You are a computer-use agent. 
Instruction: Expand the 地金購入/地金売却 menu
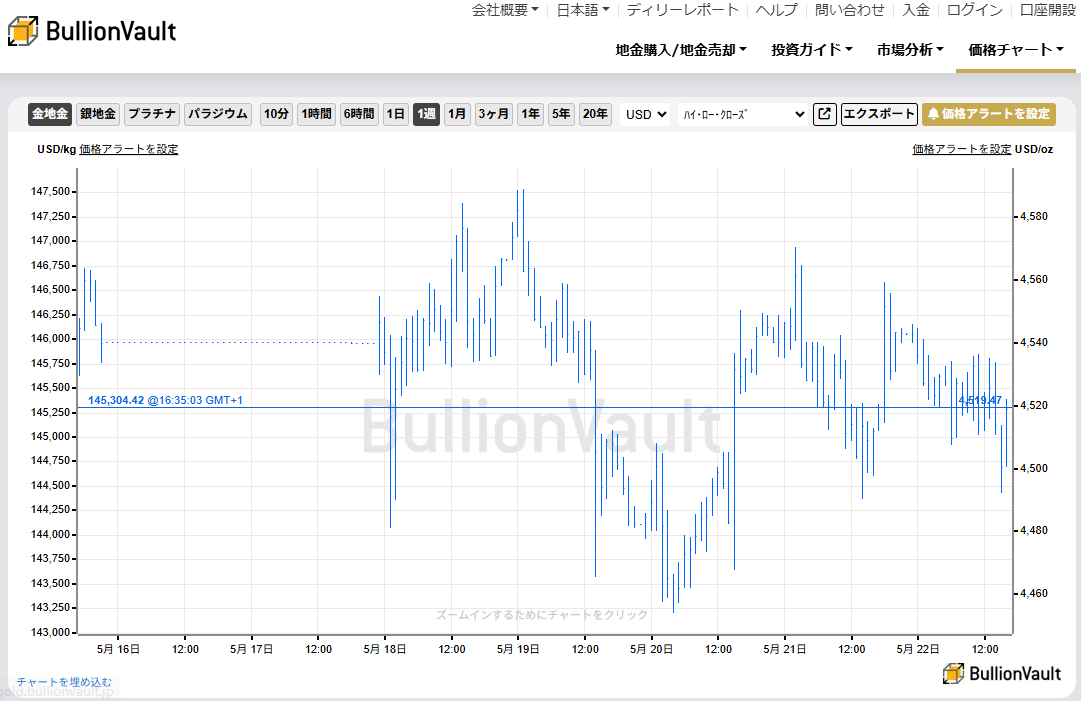tap(681, 50)
